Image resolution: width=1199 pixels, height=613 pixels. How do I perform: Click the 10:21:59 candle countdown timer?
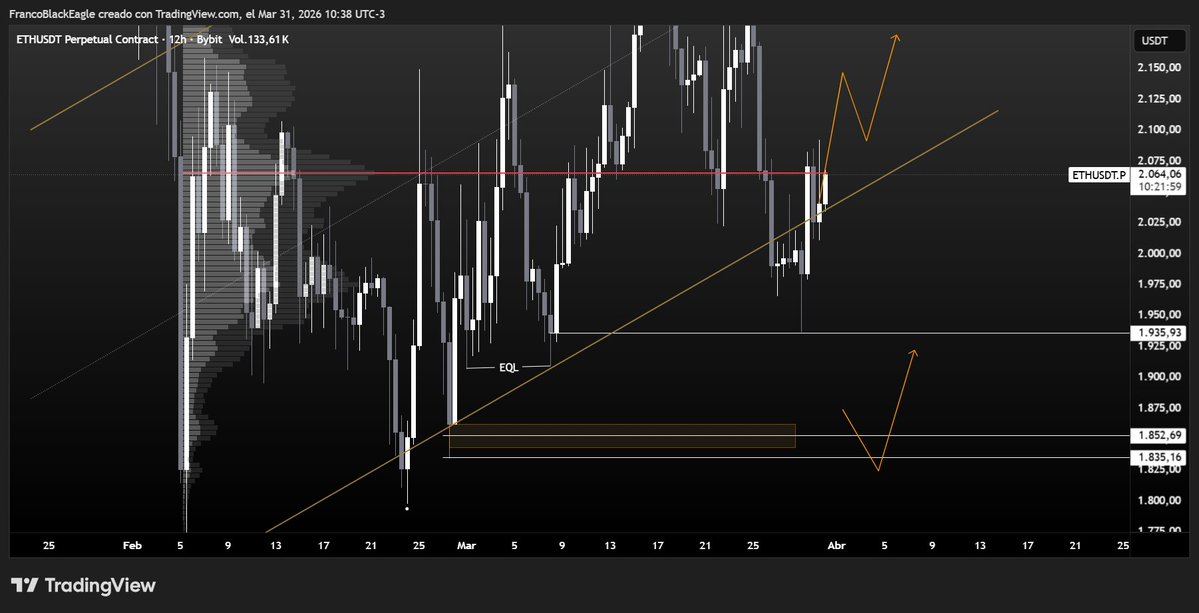click(1159, 186)
